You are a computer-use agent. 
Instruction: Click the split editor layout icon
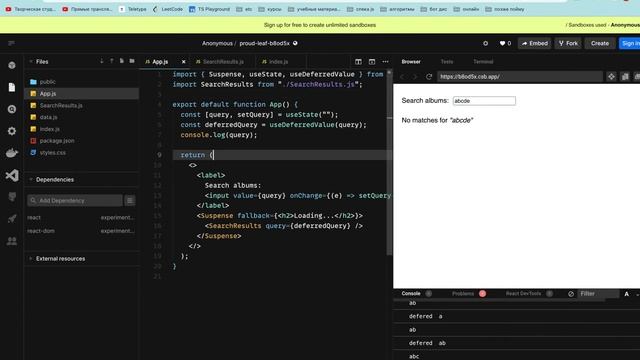[x=358, y=62]
